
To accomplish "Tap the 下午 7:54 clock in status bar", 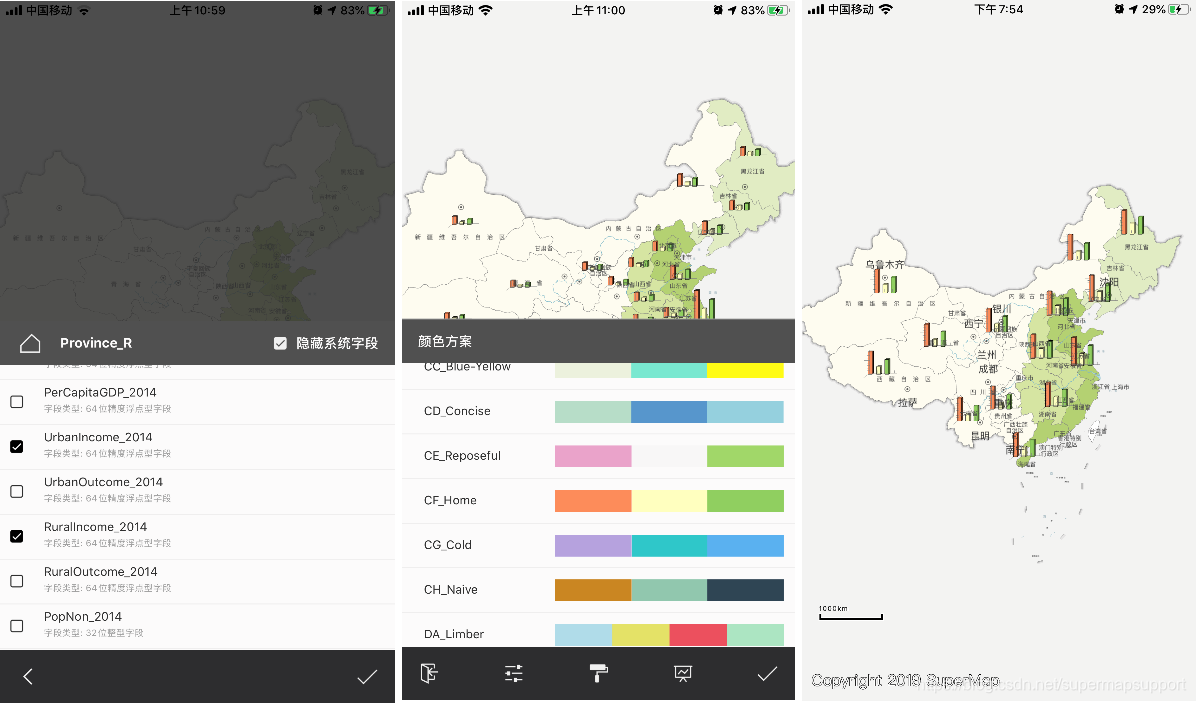I will coord(999,9).
